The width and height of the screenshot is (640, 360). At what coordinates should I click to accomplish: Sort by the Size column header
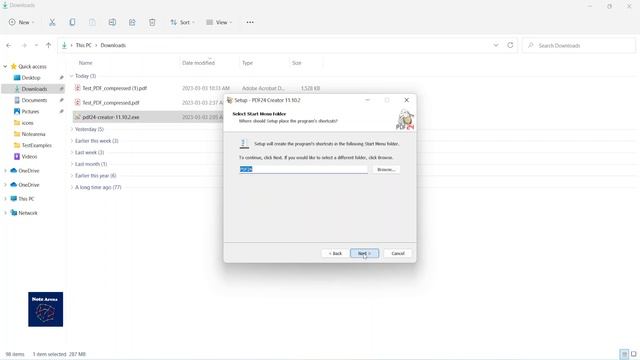[x=297, y=63]
